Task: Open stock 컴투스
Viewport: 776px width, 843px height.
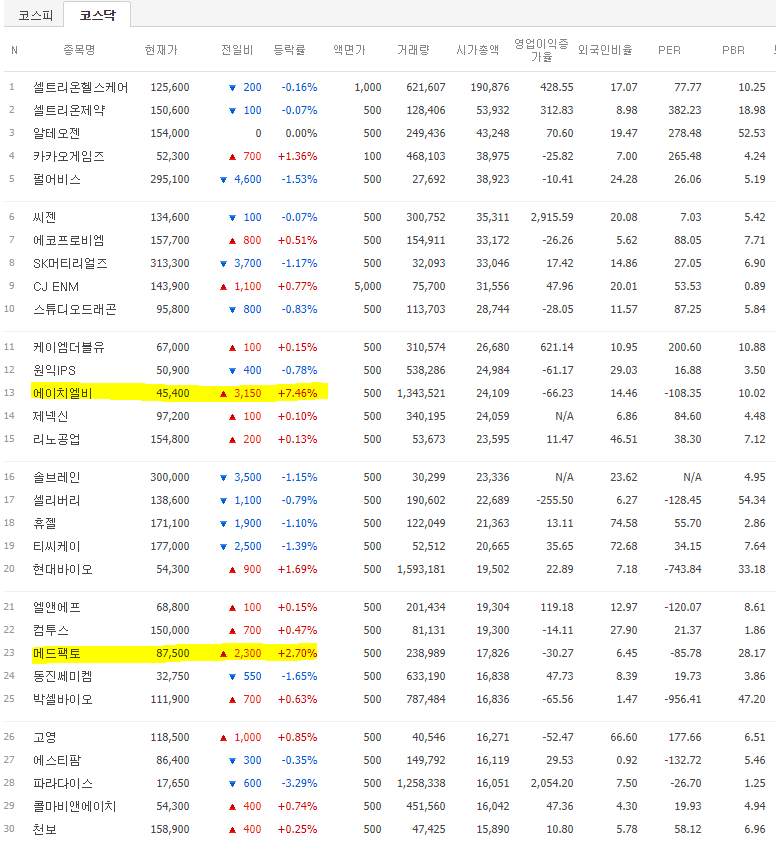Action: tap(51, 631)
